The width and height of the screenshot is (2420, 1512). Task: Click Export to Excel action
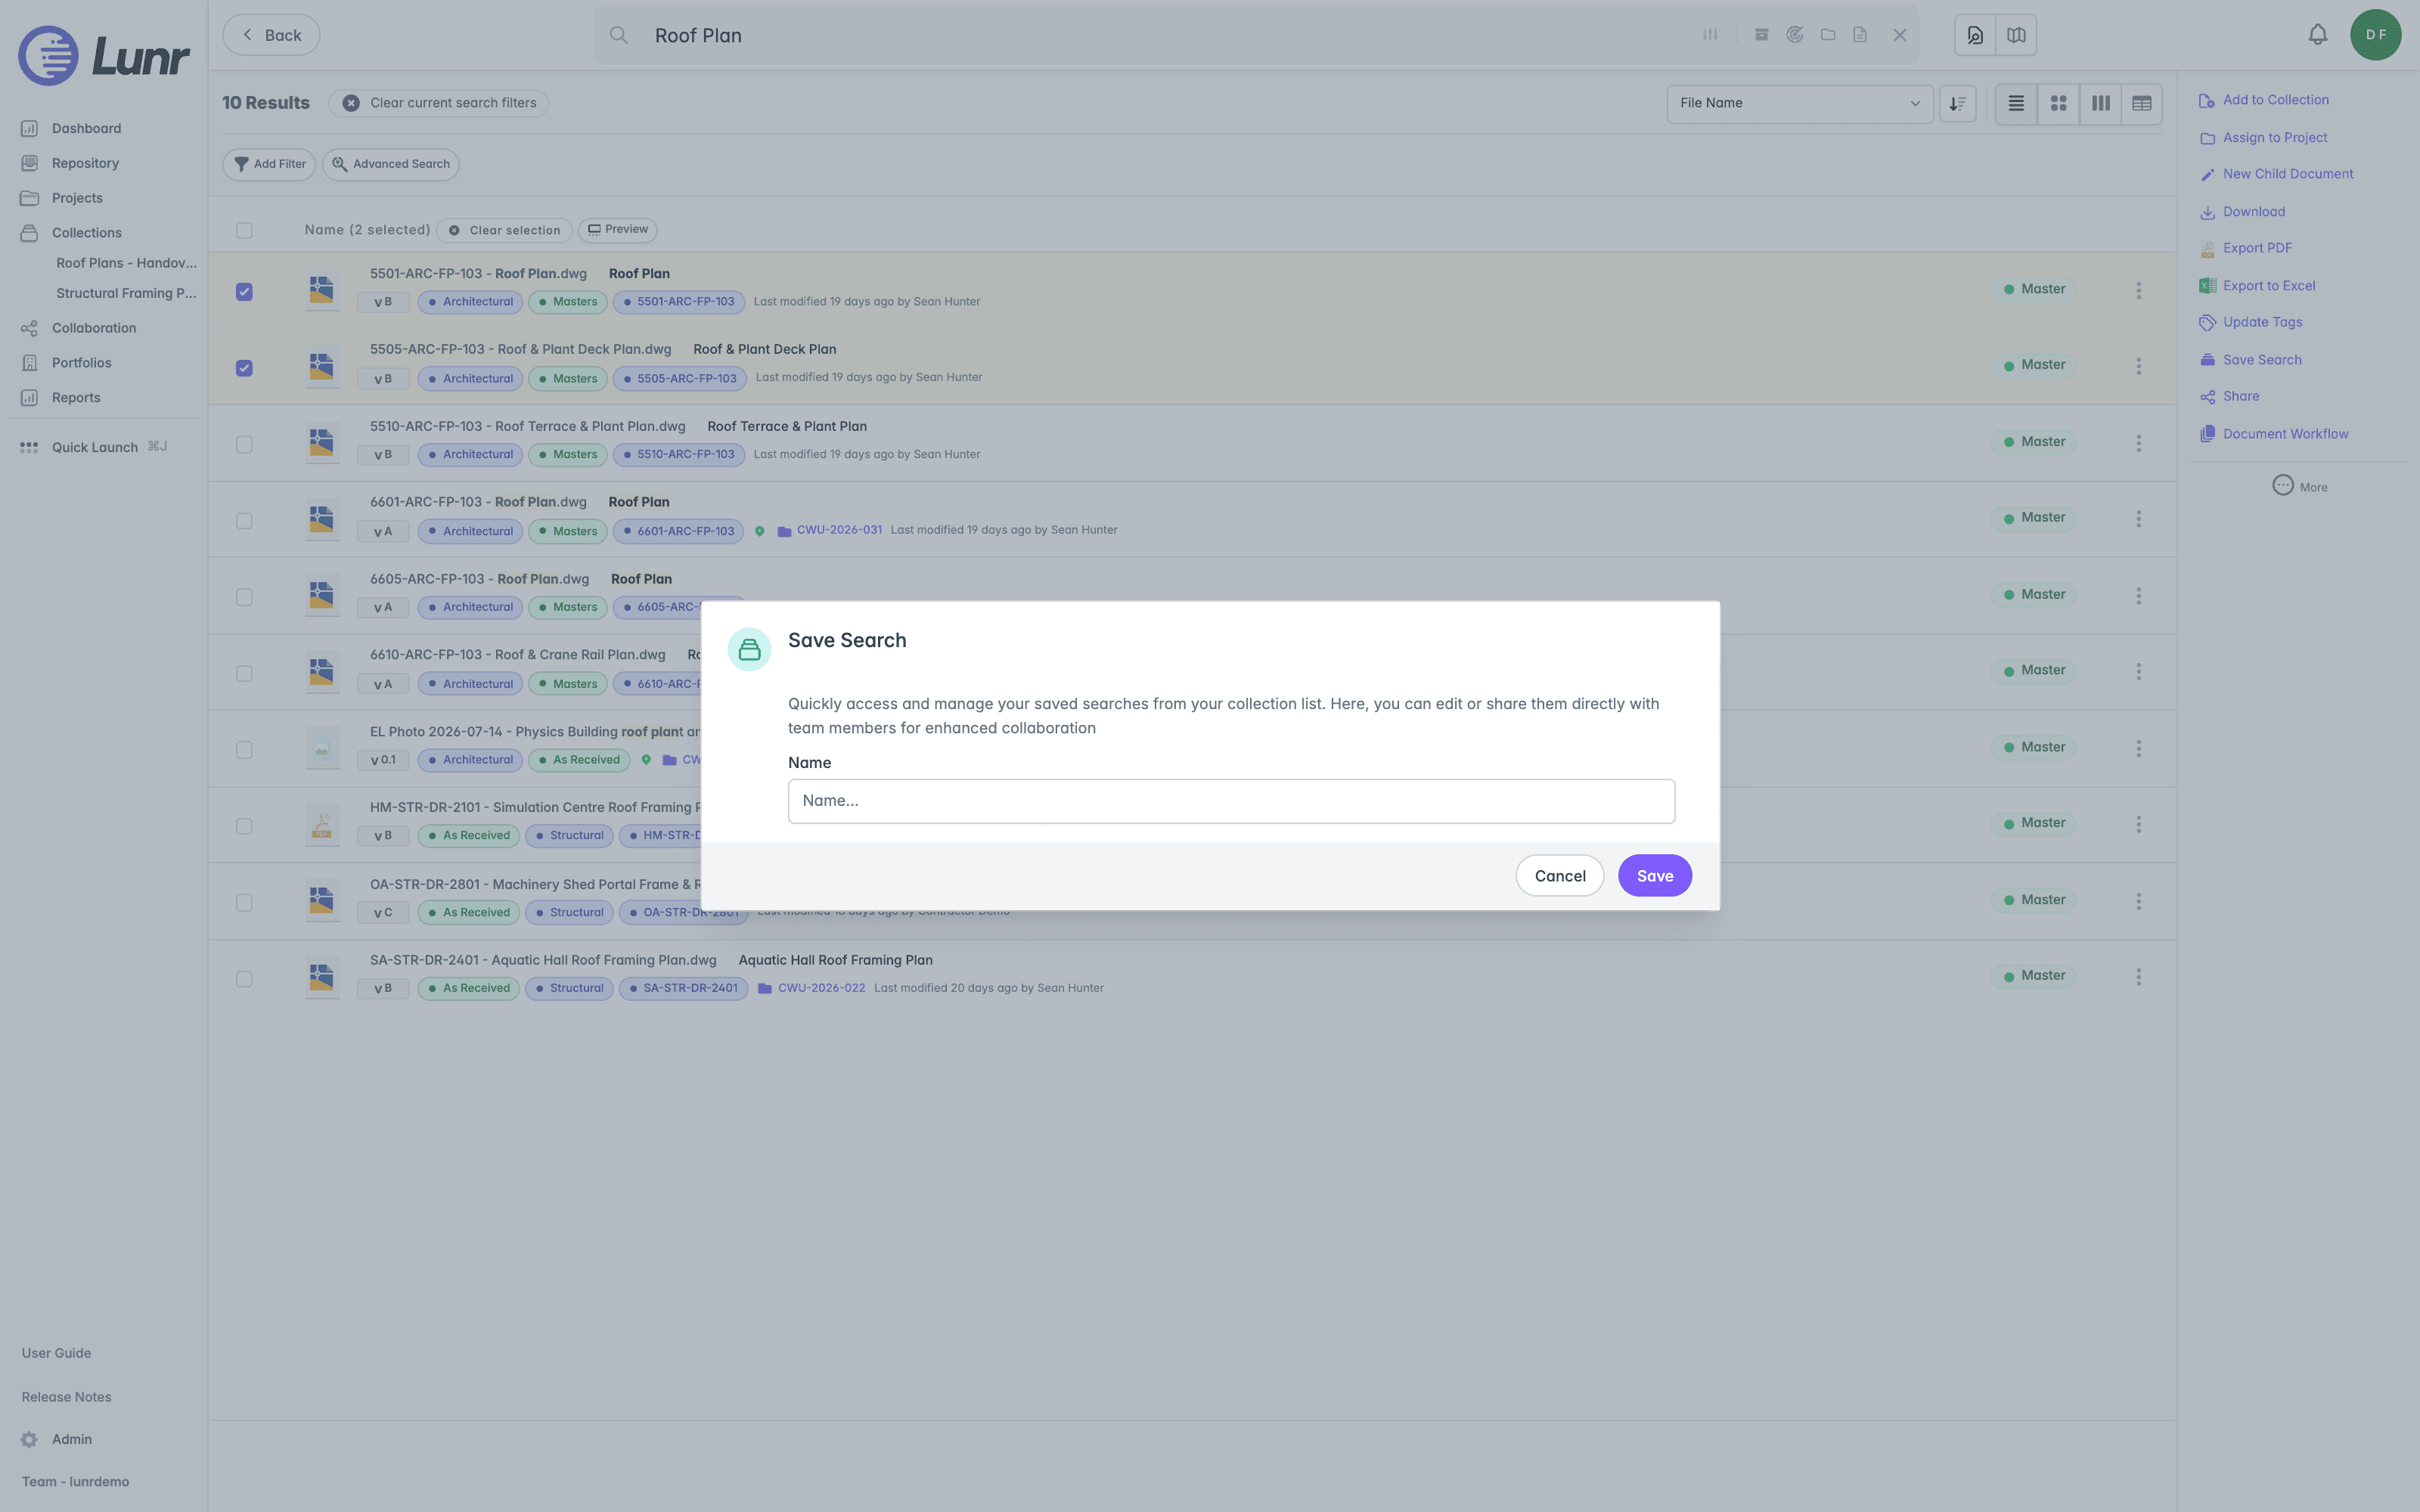point(2257,286)
